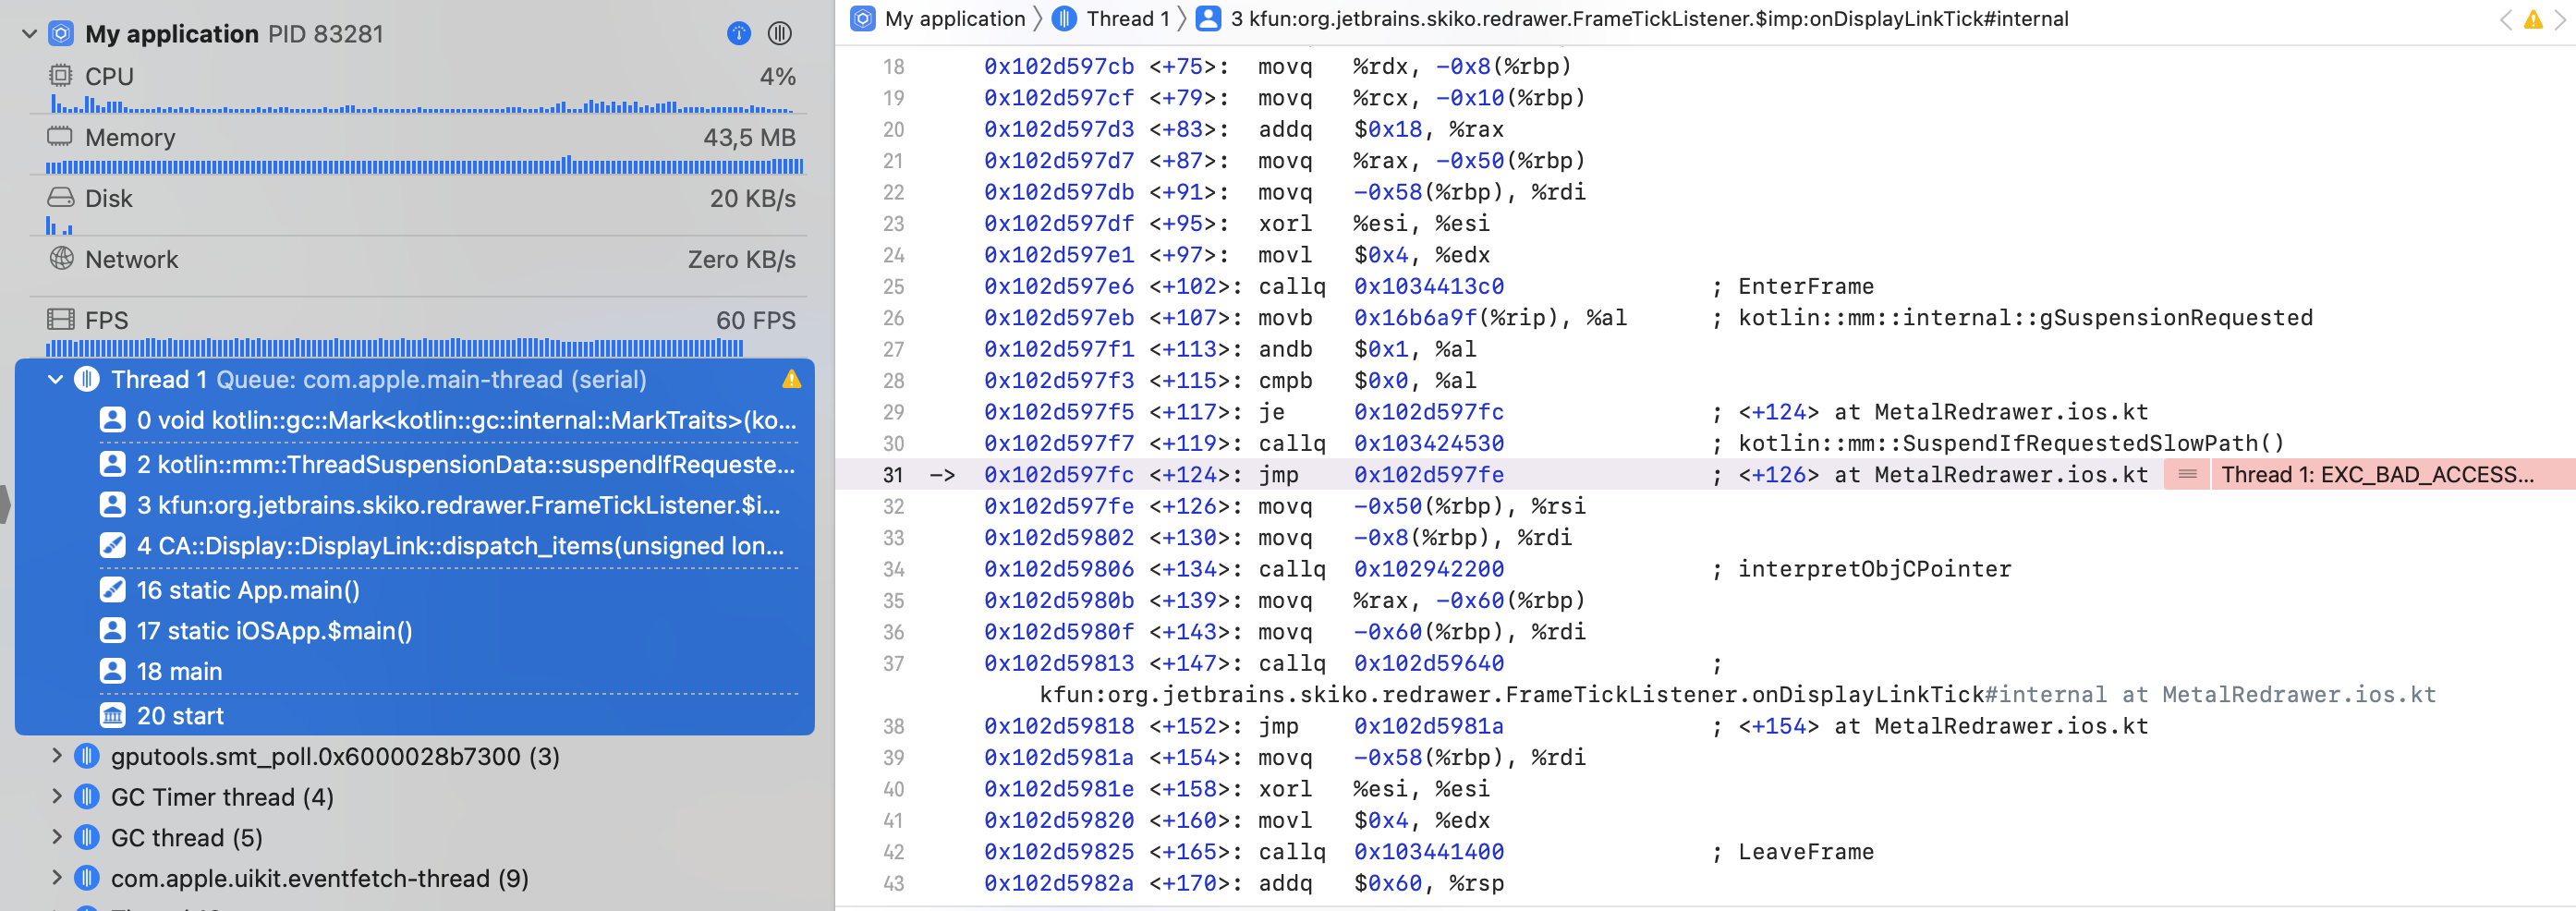
Task: Collapse the My application process tree
Action: (x=29, y=34)
